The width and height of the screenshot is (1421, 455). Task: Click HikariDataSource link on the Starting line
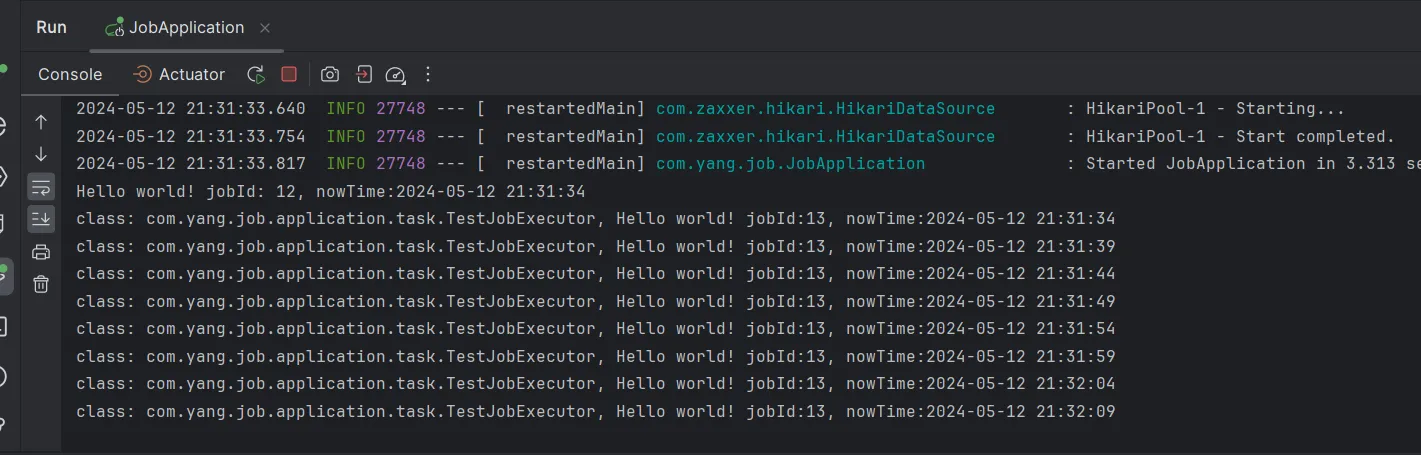click(x=825, y=109)
